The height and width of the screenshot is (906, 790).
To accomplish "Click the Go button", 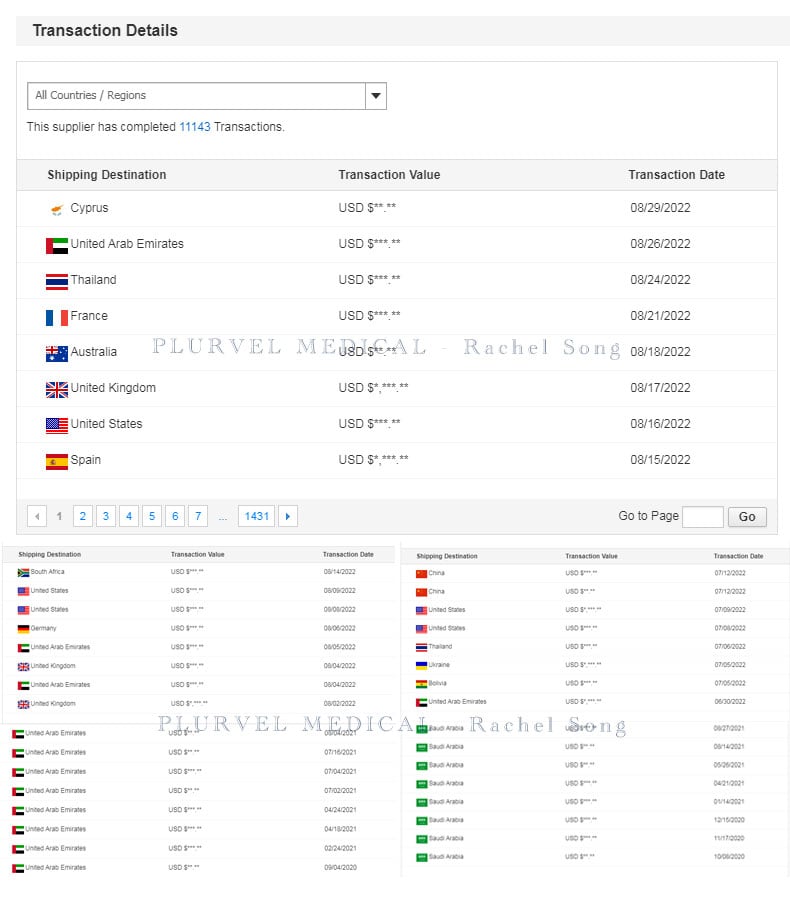I will click(x=747, y=517).
